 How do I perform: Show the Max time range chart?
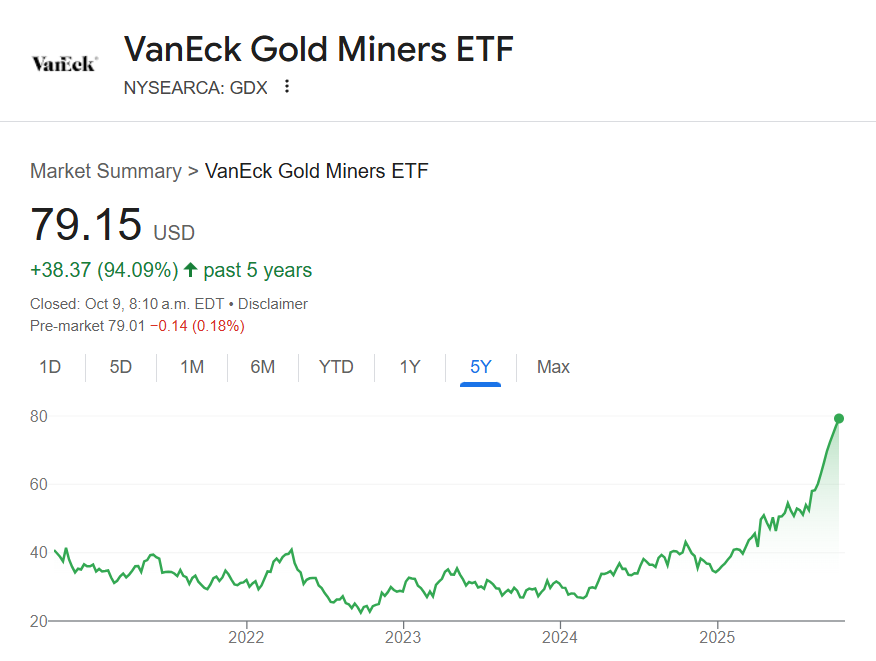point(553,367)
